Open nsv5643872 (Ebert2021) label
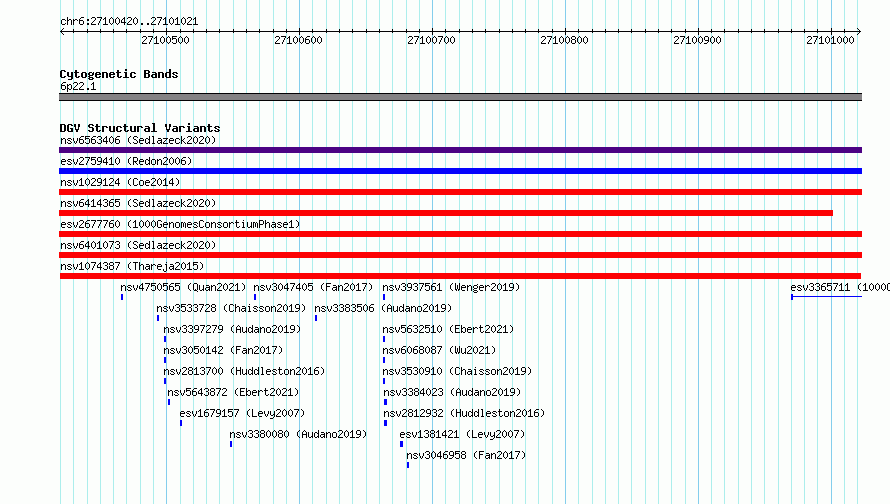Image resolution: width=890 pixels, height=504 pixels. 233,392
